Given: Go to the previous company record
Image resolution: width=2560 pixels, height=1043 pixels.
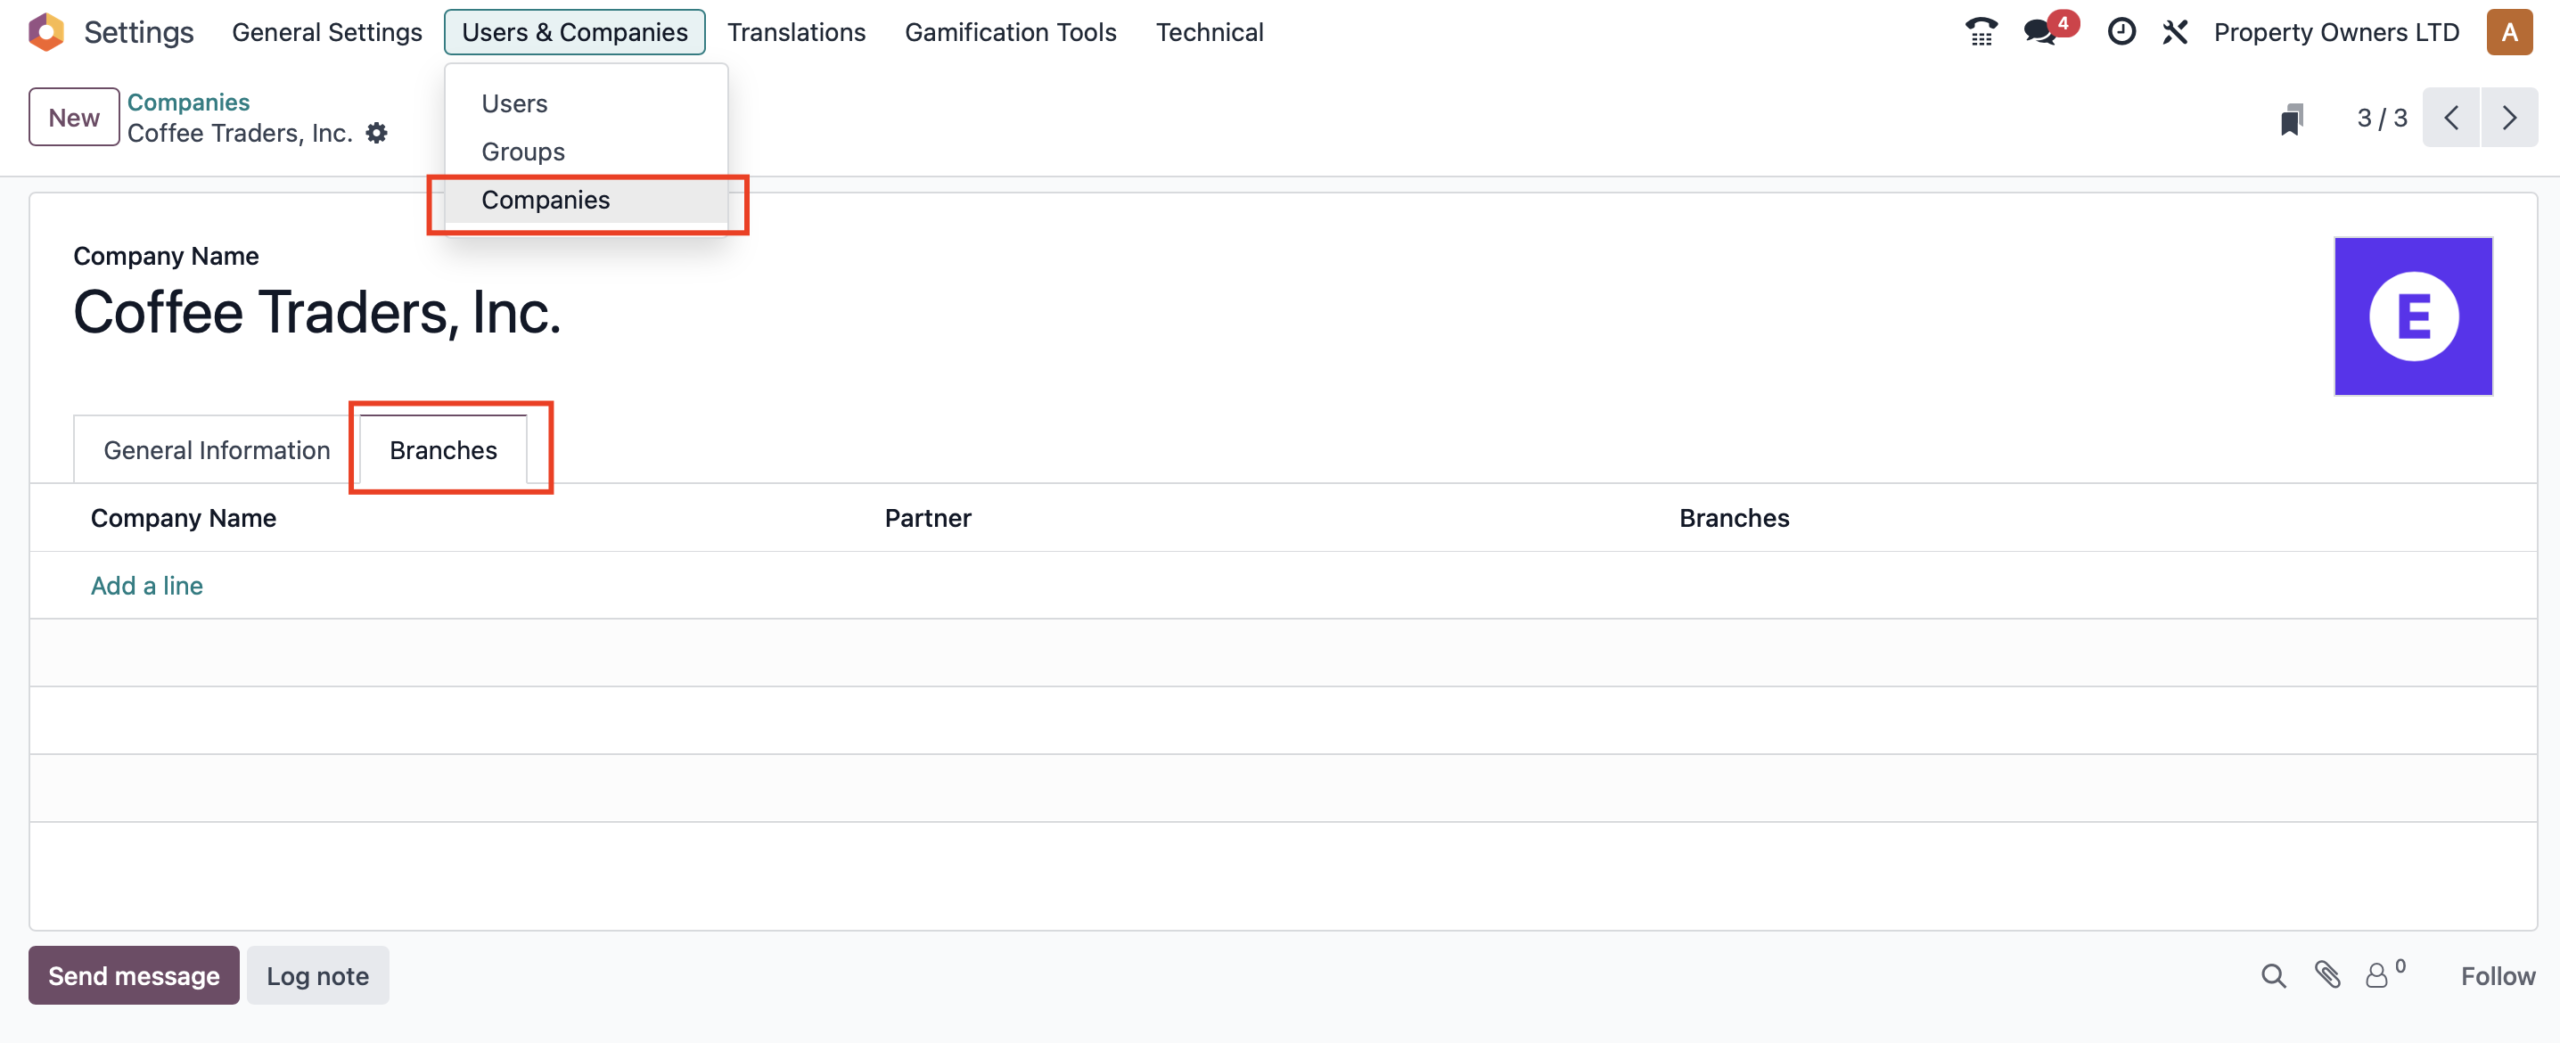Looking at the screenshot, I should pos(2451,118).
